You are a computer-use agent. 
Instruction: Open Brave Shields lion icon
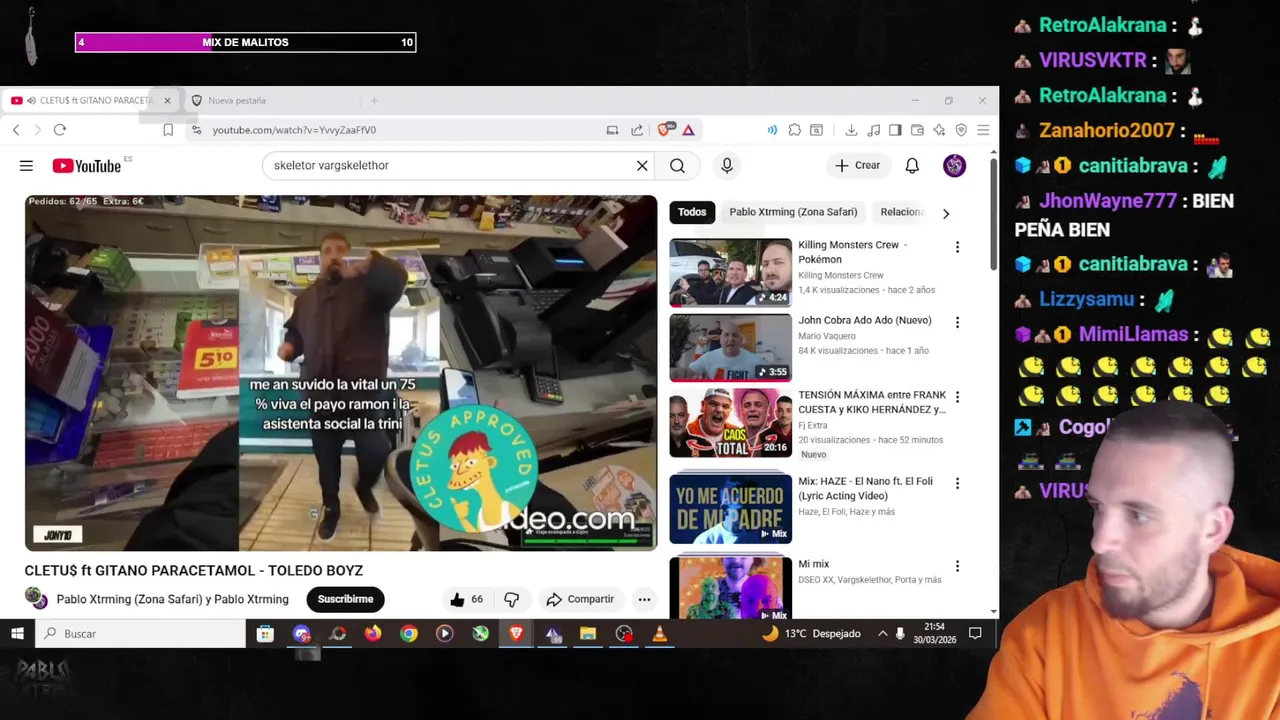664,130
